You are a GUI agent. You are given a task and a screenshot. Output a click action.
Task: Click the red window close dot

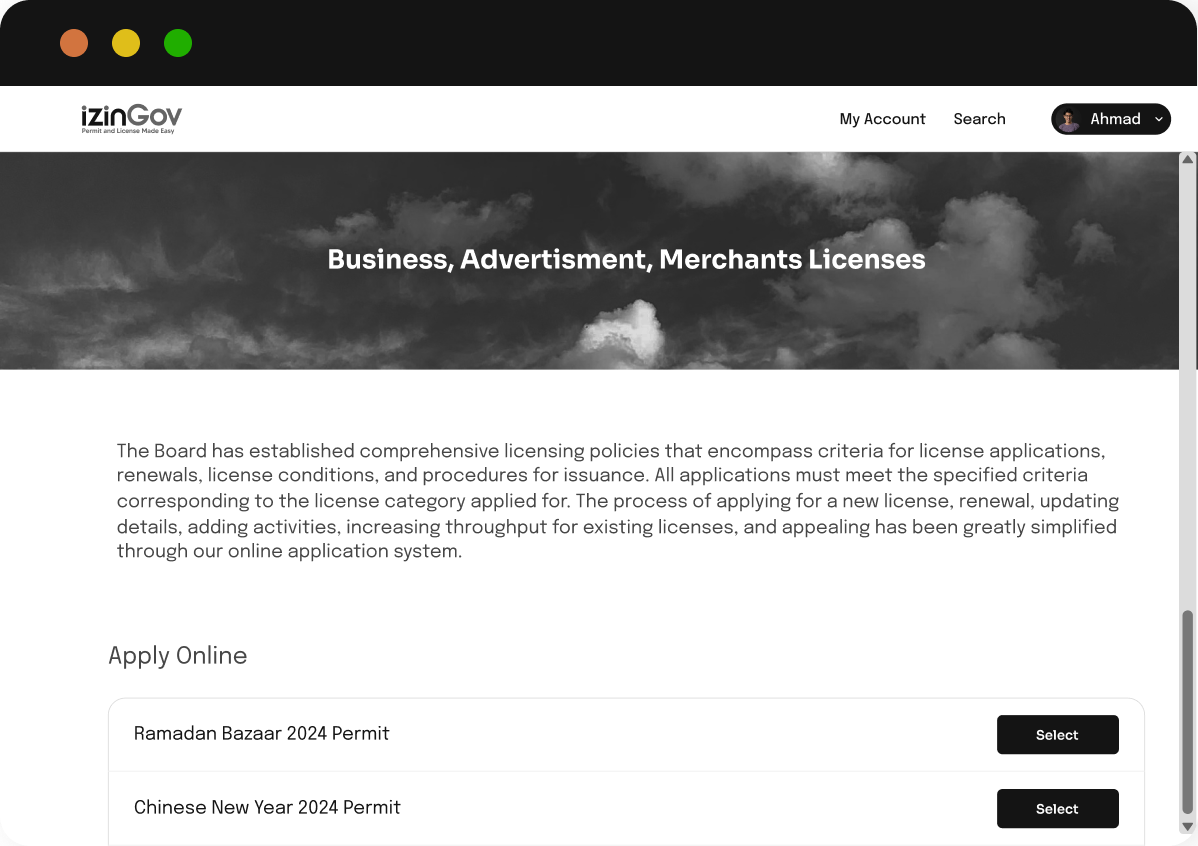(74, 43)
